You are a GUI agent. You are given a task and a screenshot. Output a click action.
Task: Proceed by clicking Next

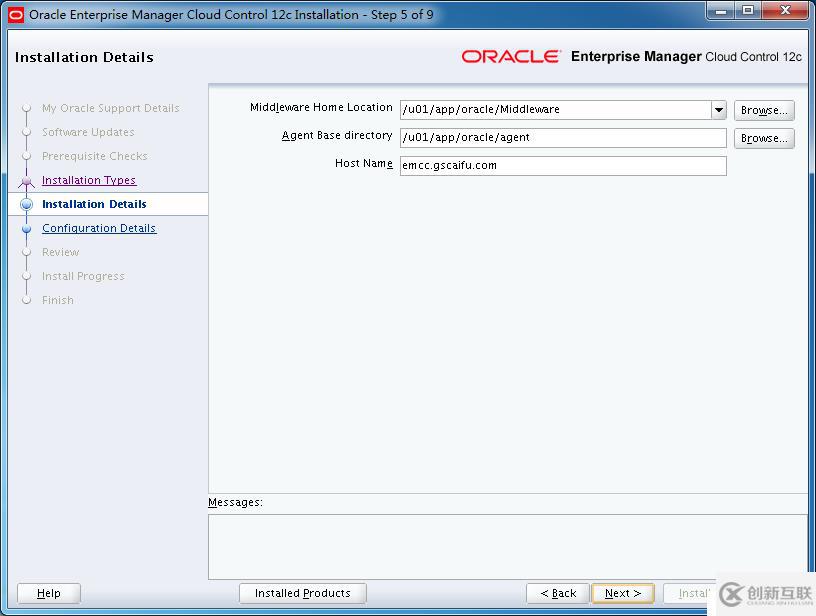coord(621,592)
